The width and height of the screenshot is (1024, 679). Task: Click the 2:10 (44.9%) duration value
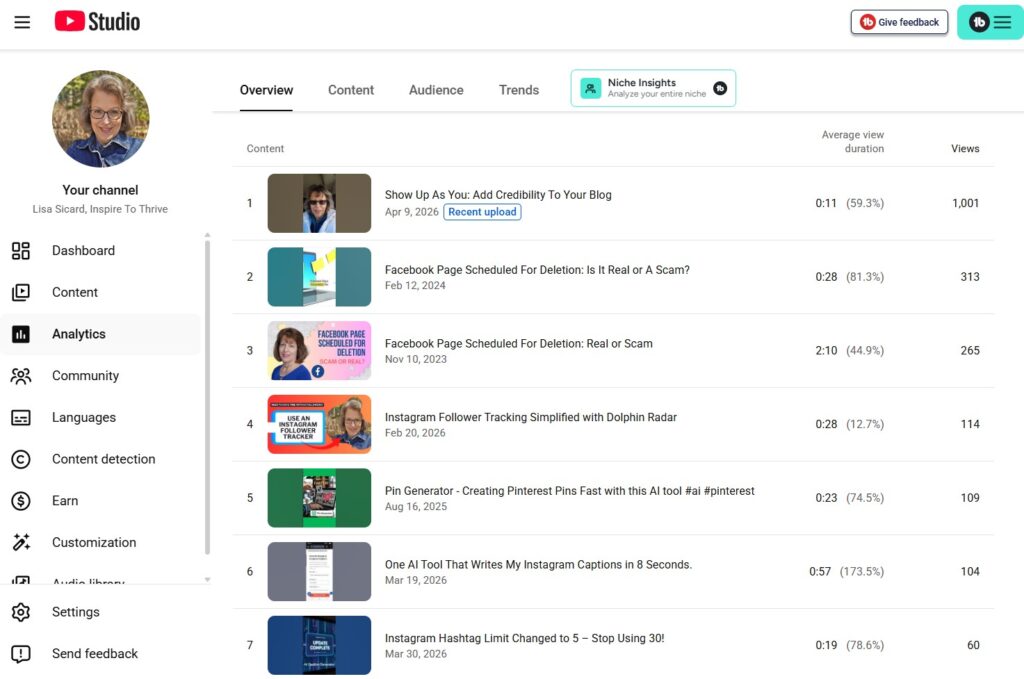(x=849, y=351)
